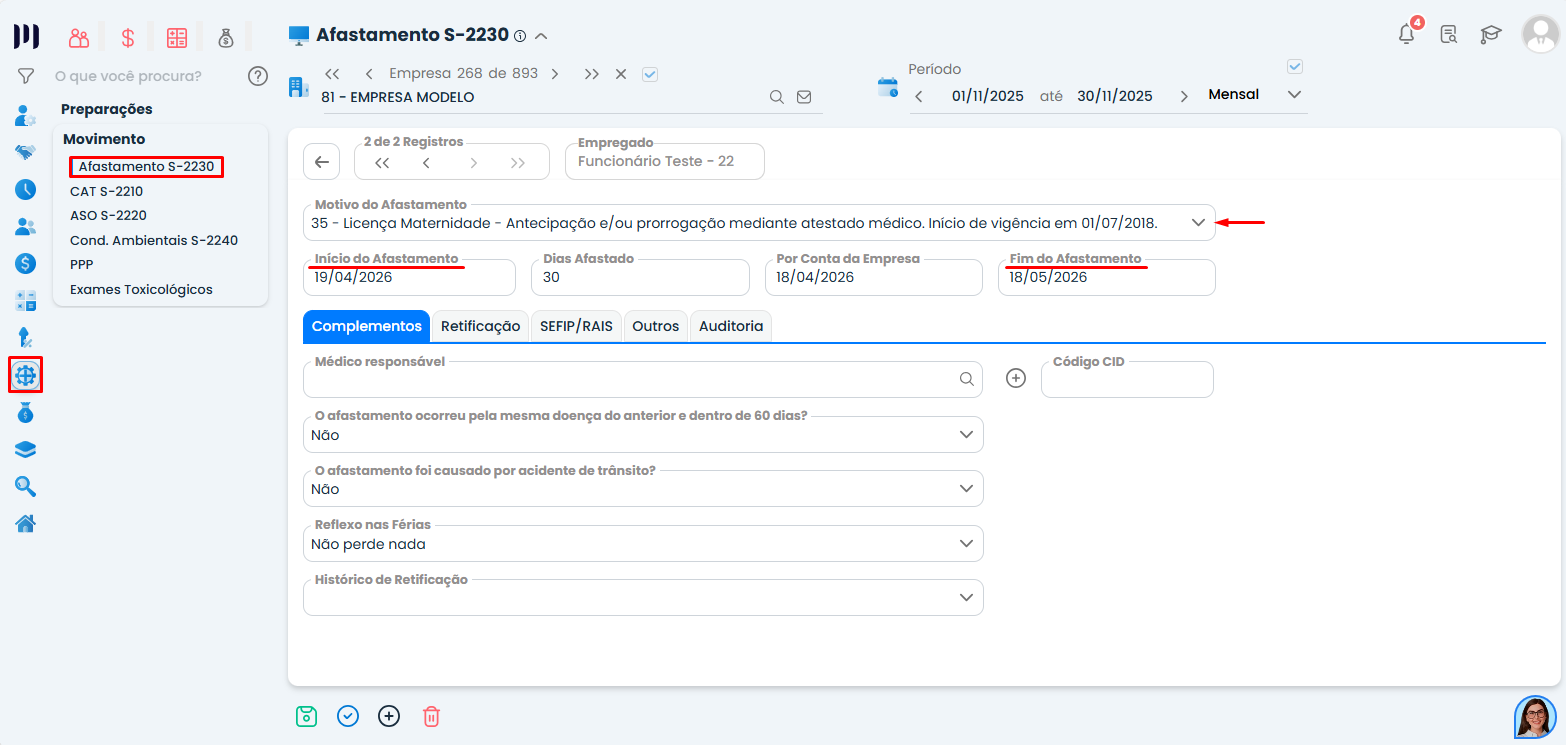Click the info icon next to page title
Screen dimensions: 1566x745
point(520,36)
